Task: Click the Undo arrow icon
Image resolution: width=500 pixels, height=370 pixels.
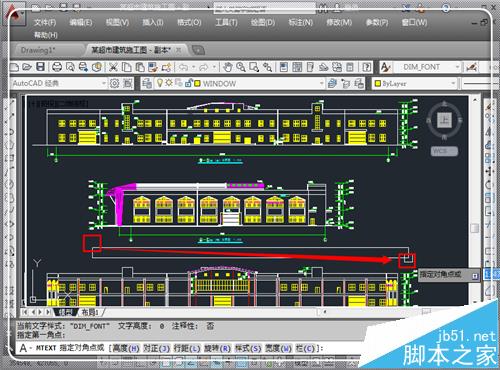Action: (x=183, y=67)
